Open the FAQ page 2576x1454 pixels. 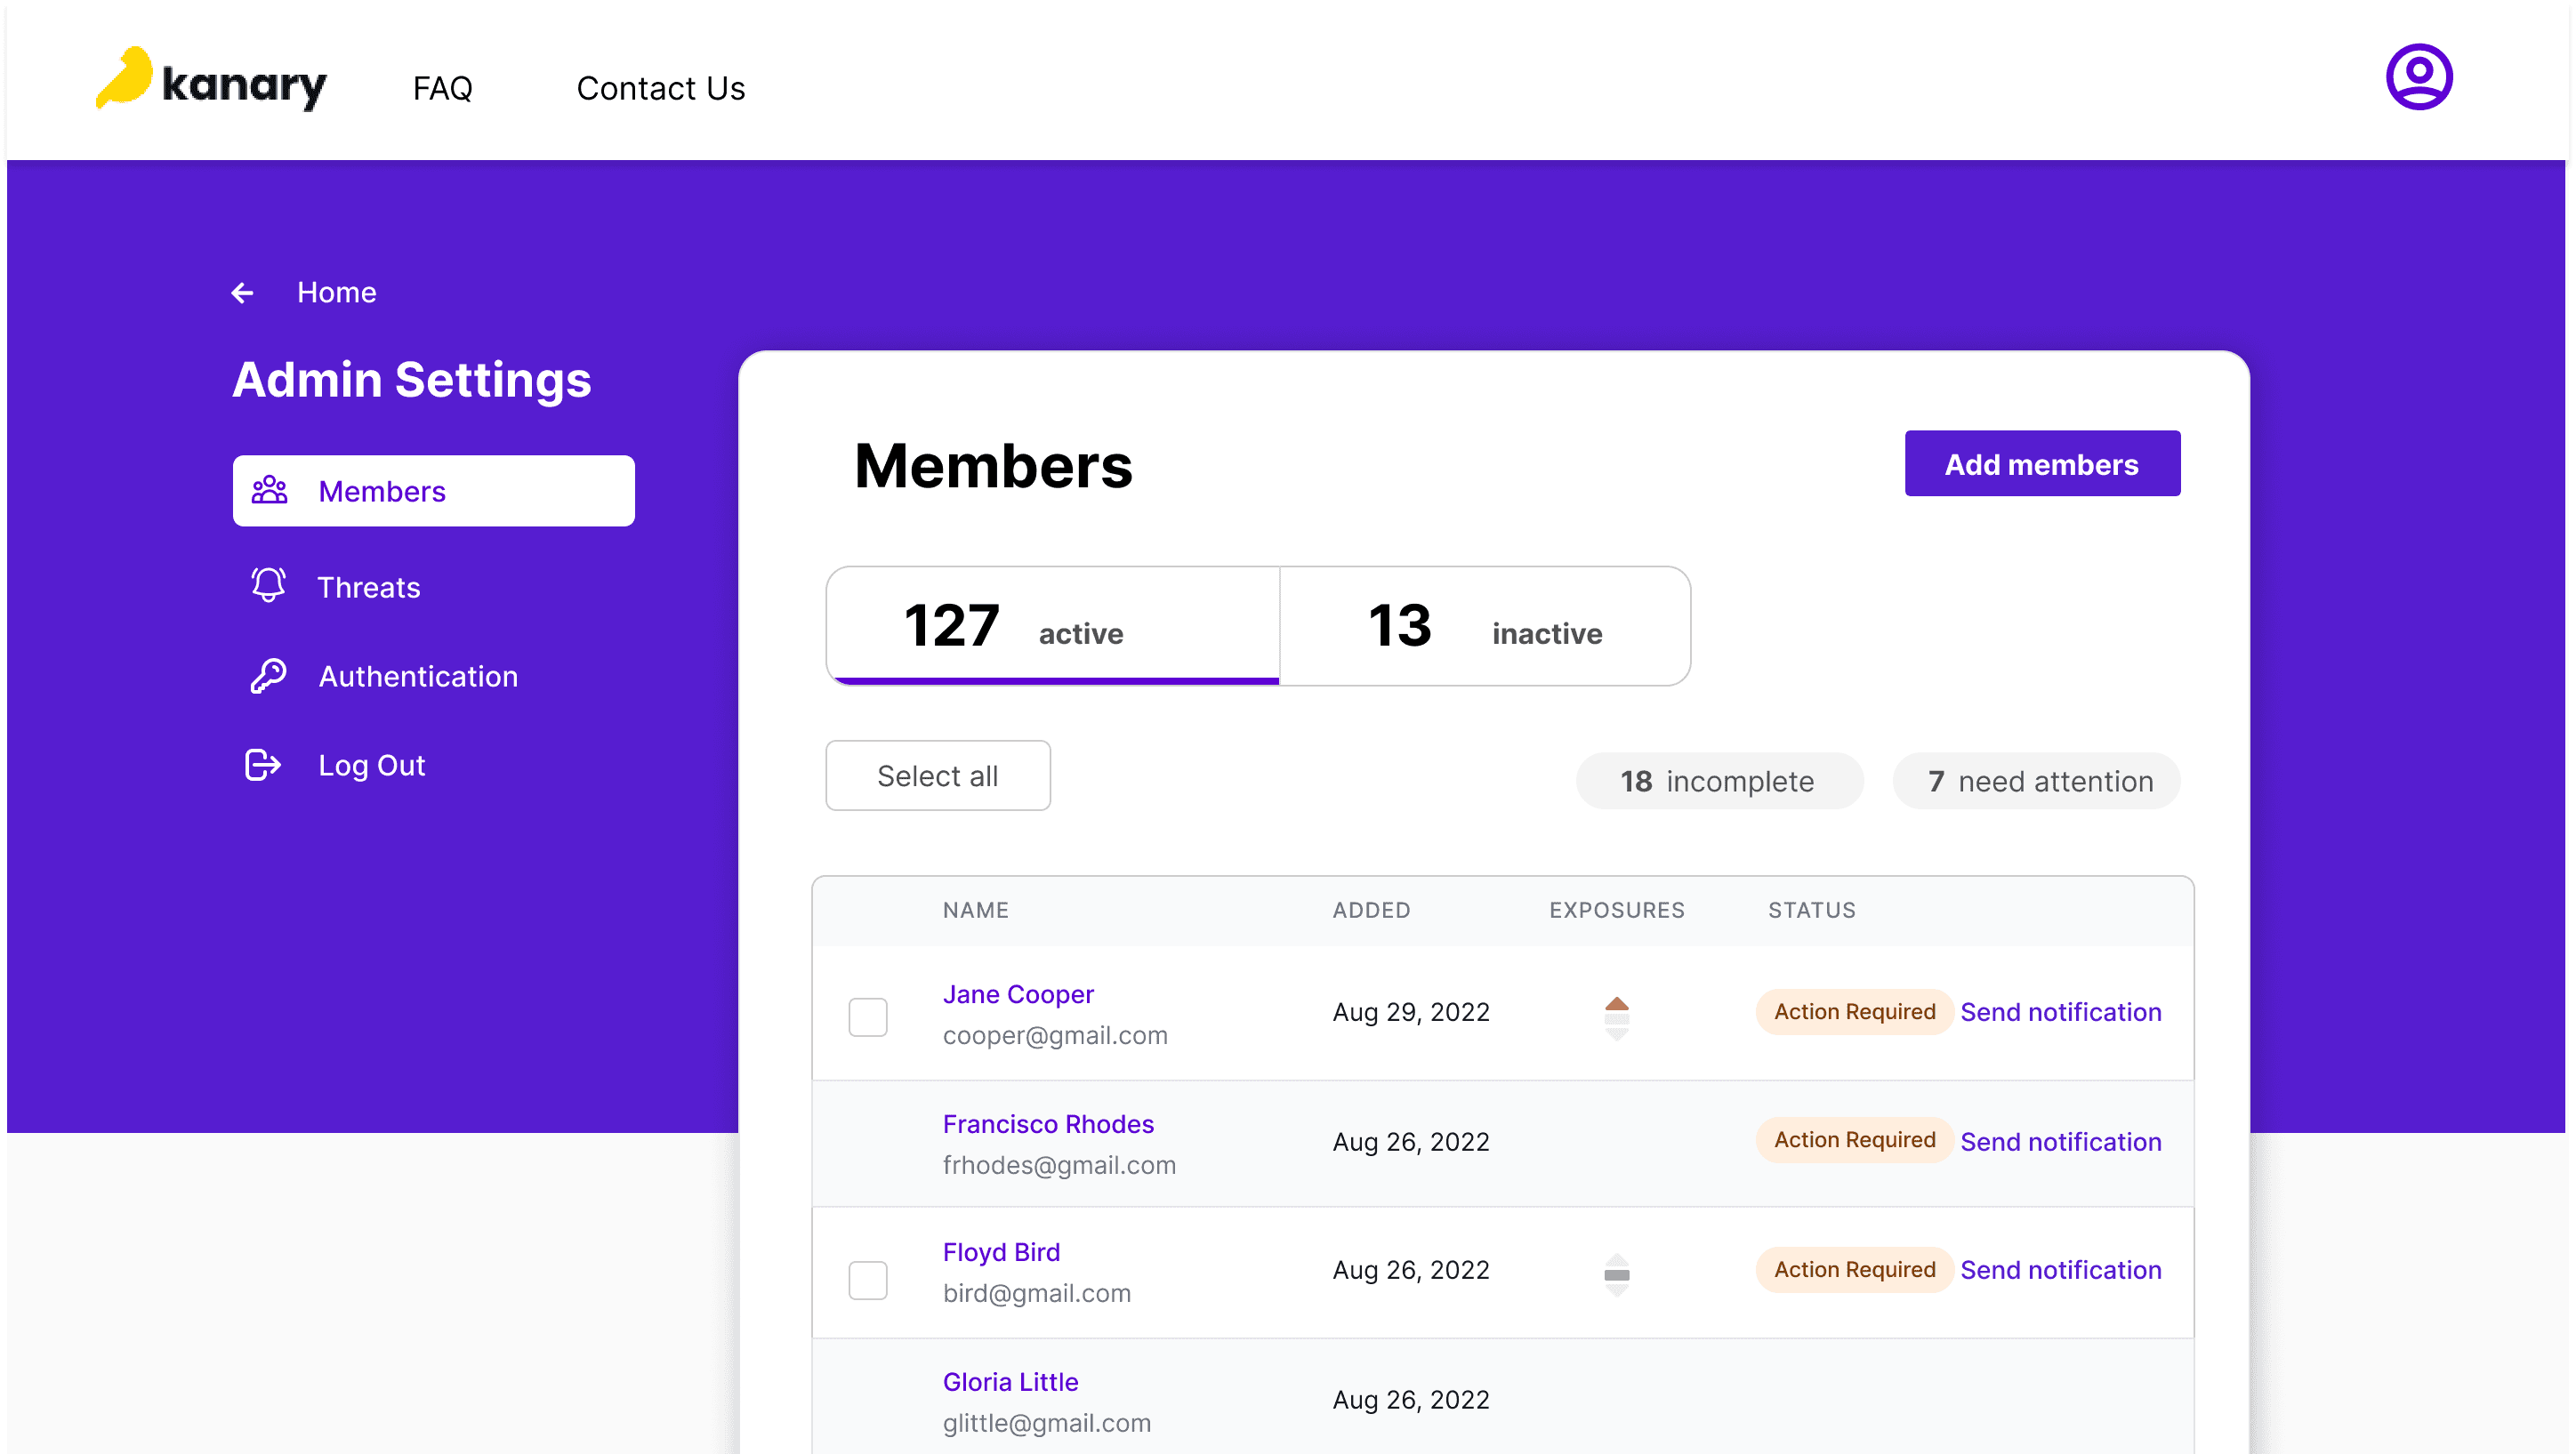click(442, 88)
